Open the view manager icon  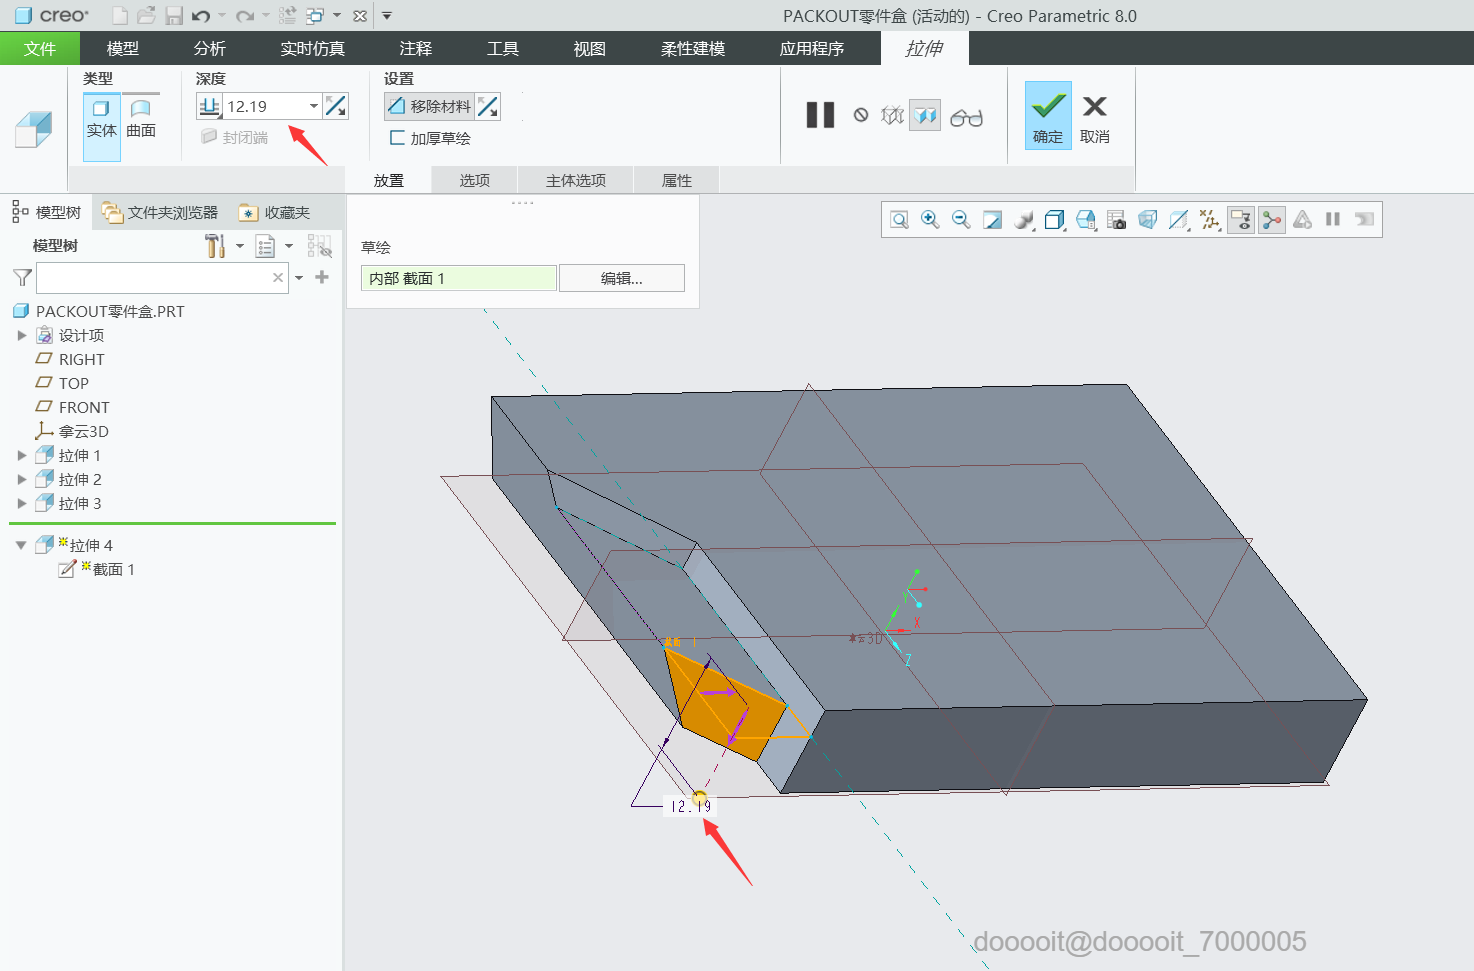click(x=1116, y=220)
